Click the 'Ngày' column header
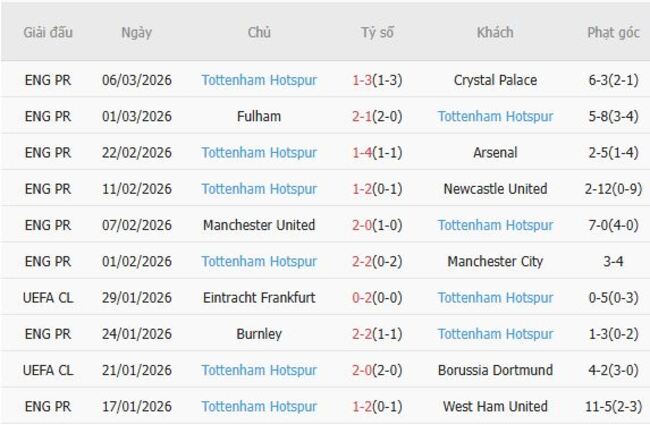Viewport: 650px width, 425px height. click(x=137, y=32)
